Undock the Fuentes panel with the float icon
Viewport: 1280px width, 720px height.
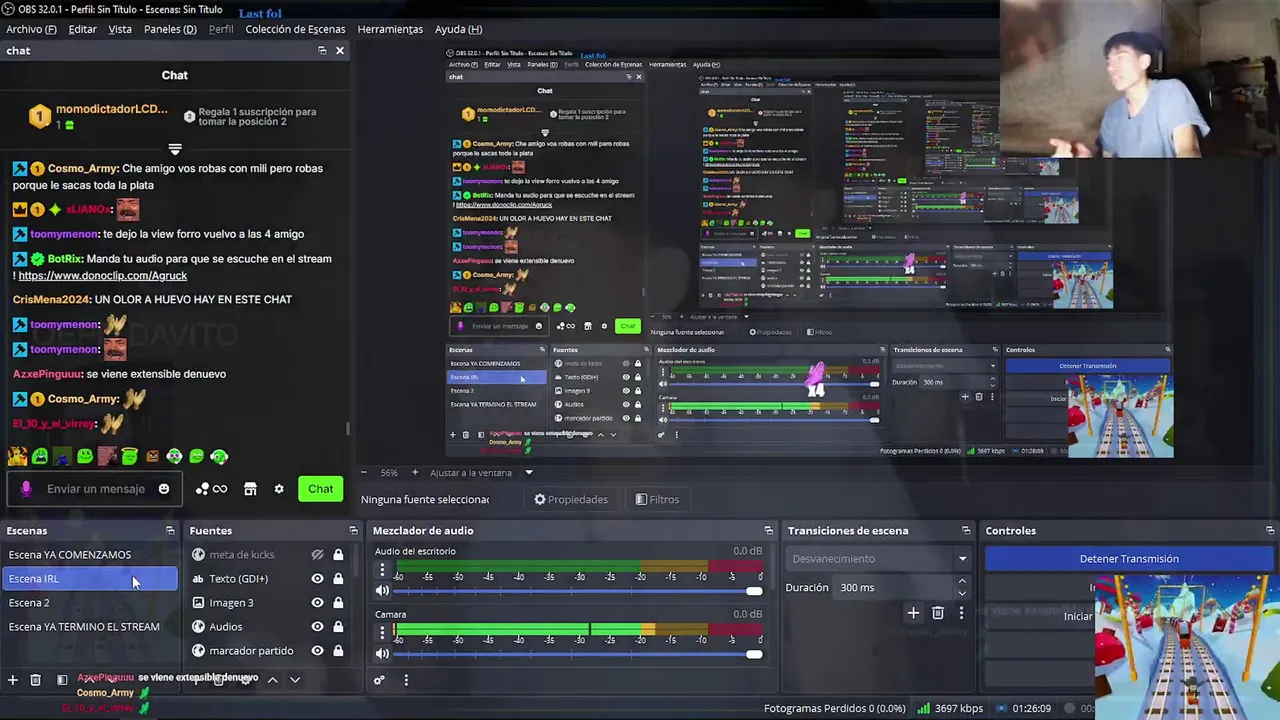click(353, 531)
